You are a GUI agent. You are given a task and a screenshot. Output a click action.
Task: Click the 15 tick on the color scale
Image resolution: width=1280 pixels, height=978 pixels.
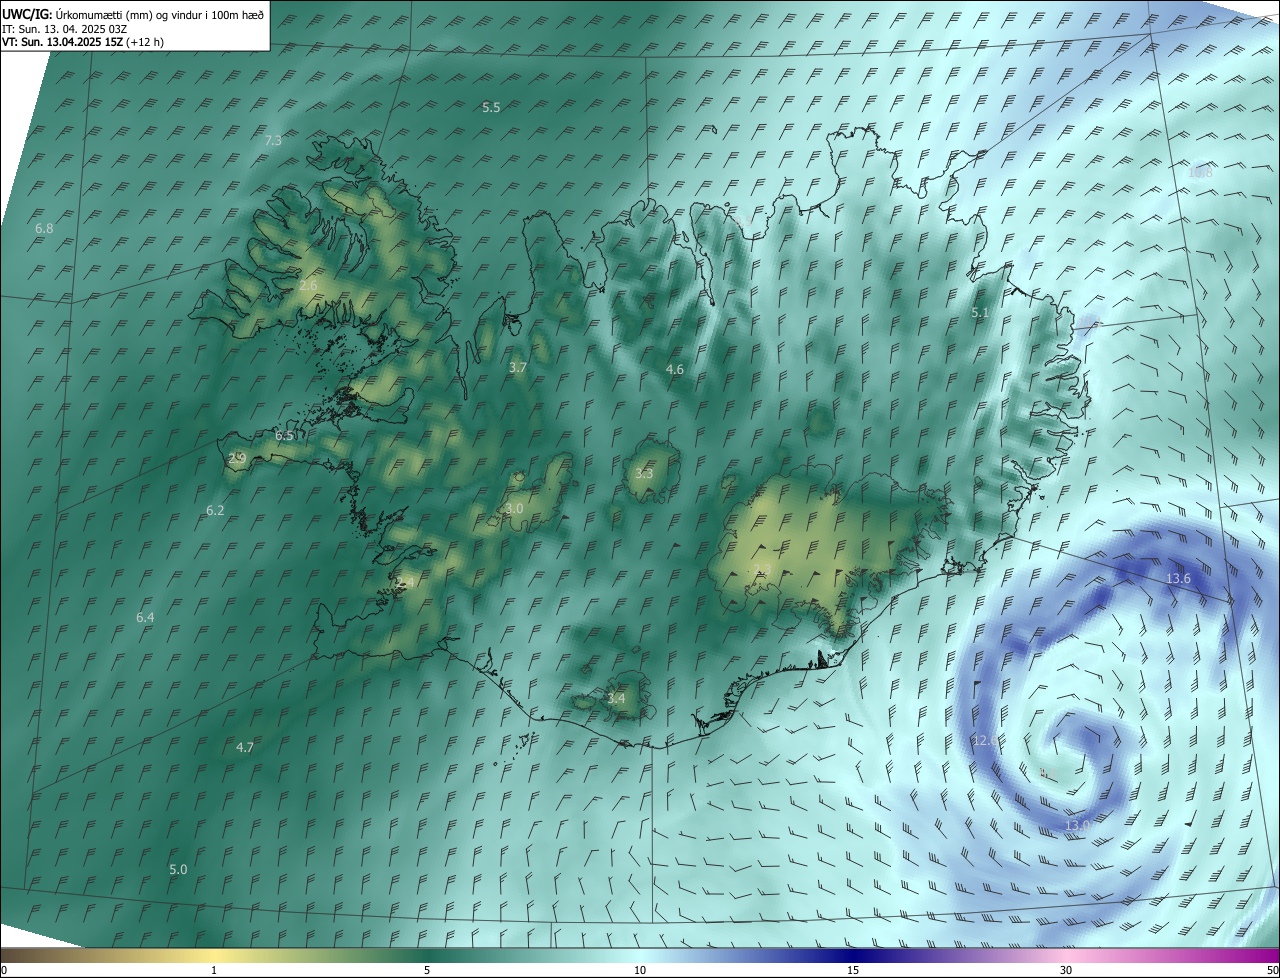click(x=853, y=970)
